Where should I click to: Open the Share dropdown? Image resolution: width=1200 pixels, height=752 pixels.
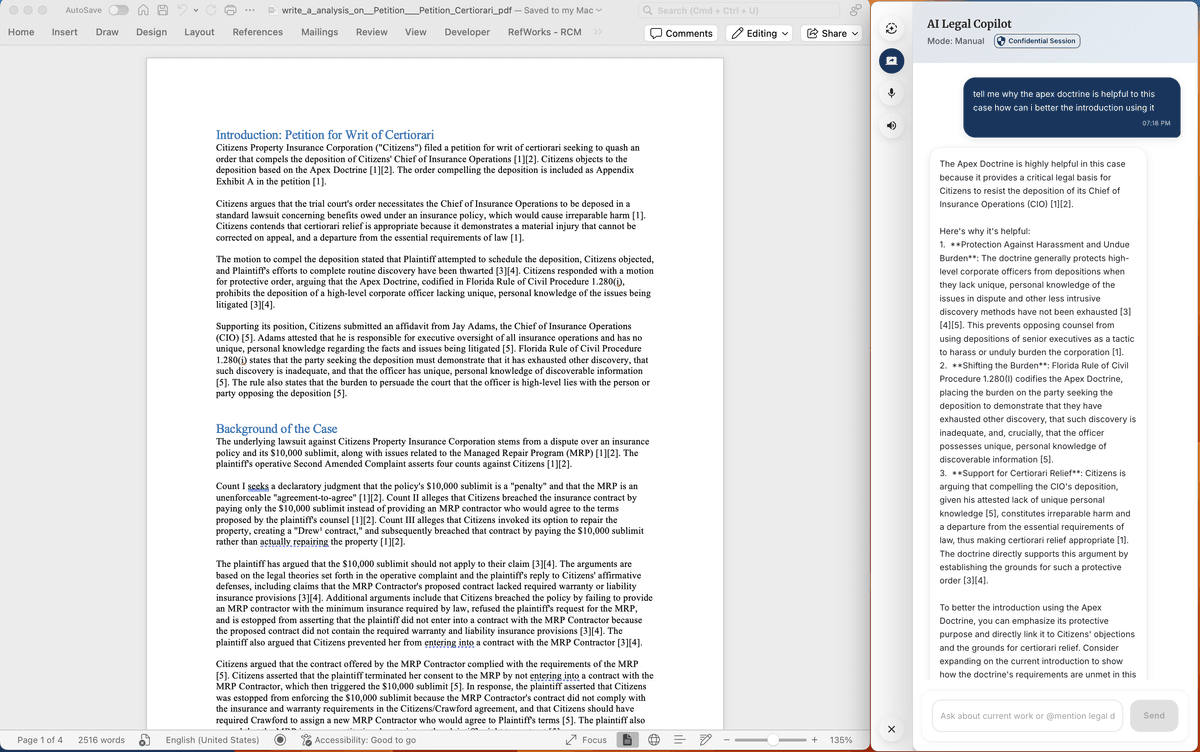coord(832,33)
